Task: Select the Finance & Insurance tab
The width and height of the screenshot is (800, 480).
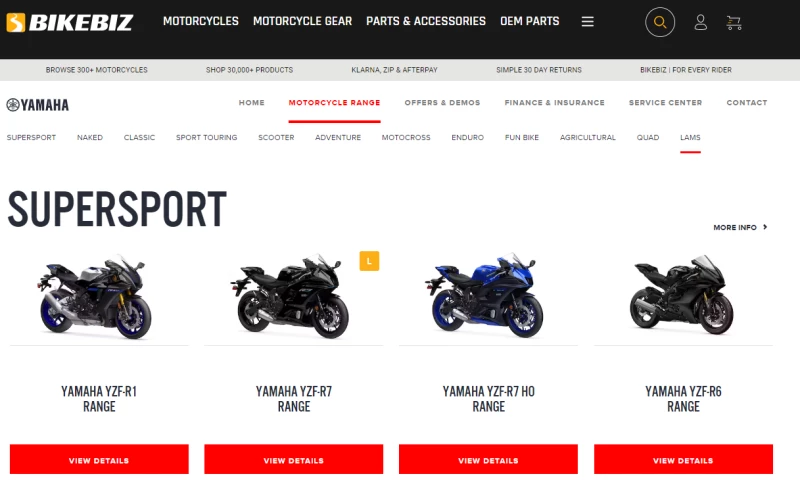Action: (x=555, y=103)
